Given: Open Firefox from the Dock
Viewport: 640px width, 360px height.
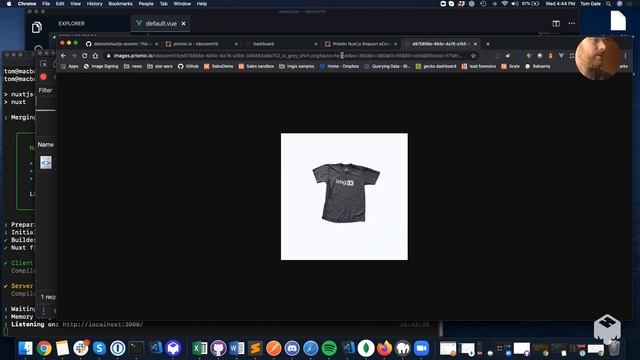Looking at the screenshot, I should tap(384, 348).
